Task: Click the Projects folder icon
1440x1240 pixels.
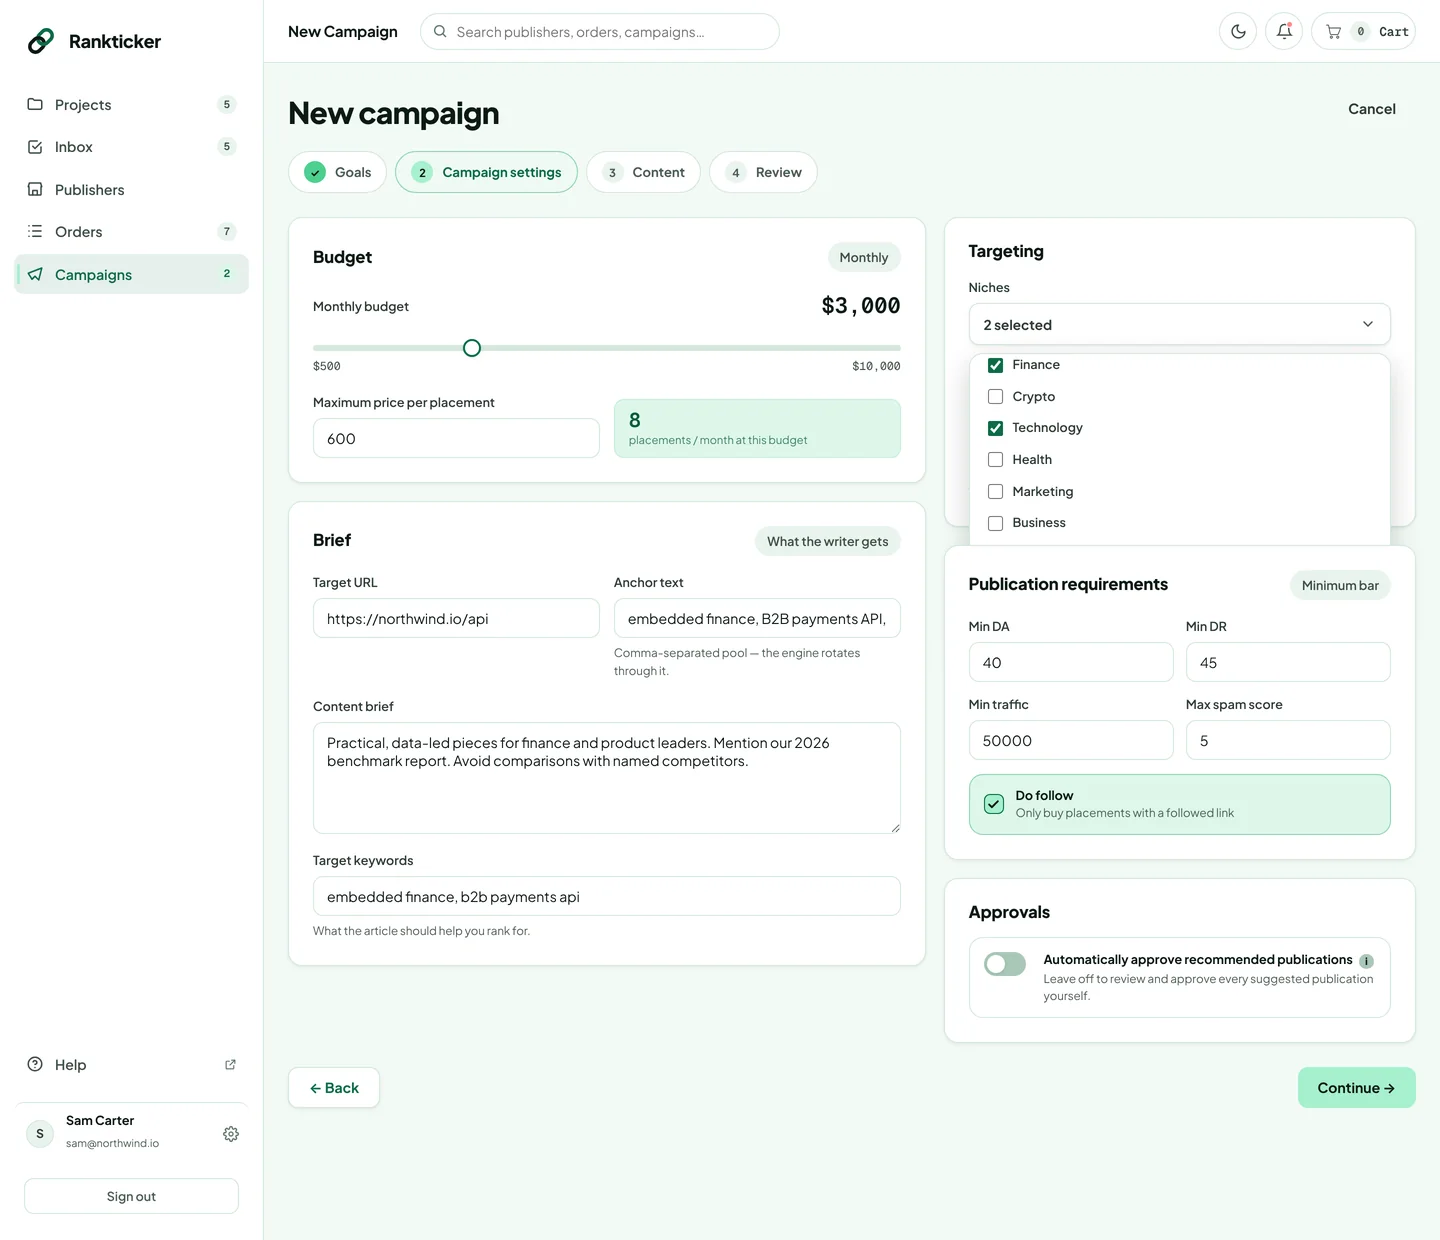Action: (x=35, y=104)
